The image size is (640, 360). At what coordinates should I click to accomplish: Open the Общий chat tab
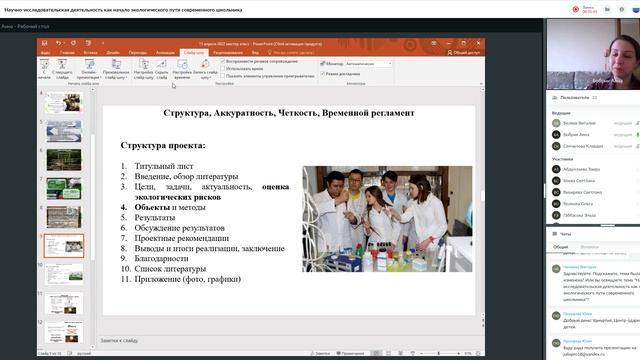coord(560,247)
